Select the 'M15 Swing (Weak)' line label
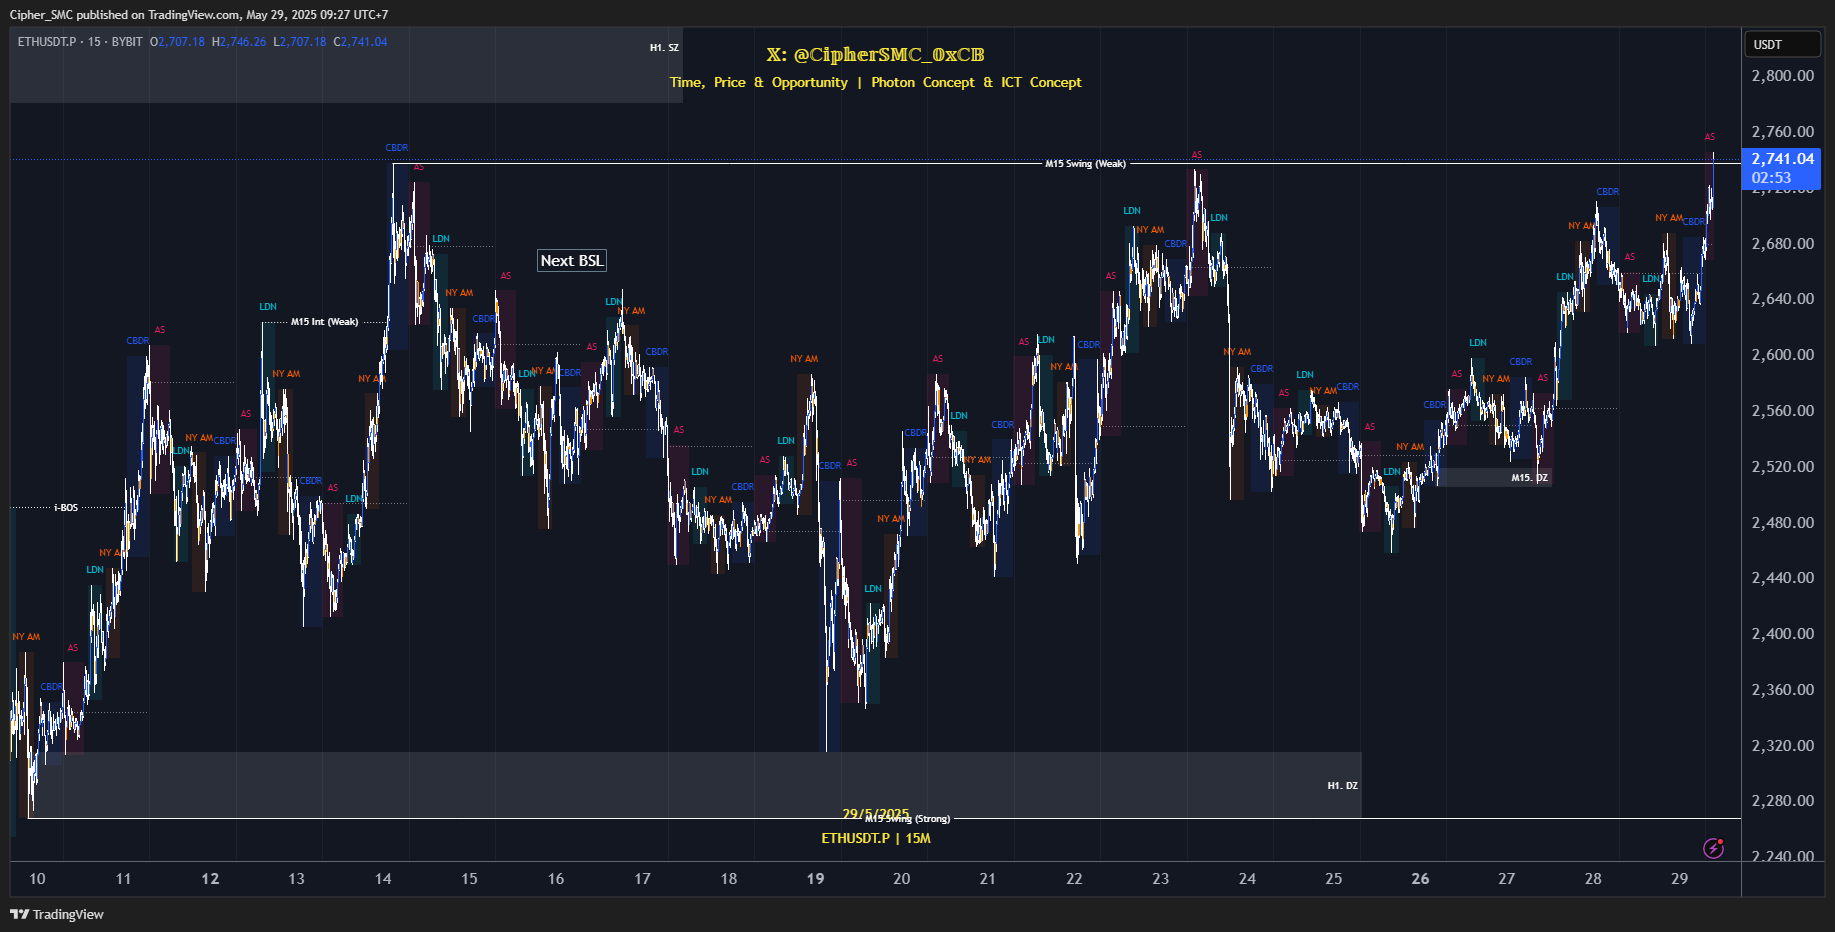 pyautogui.click(x=1085, y=164)
